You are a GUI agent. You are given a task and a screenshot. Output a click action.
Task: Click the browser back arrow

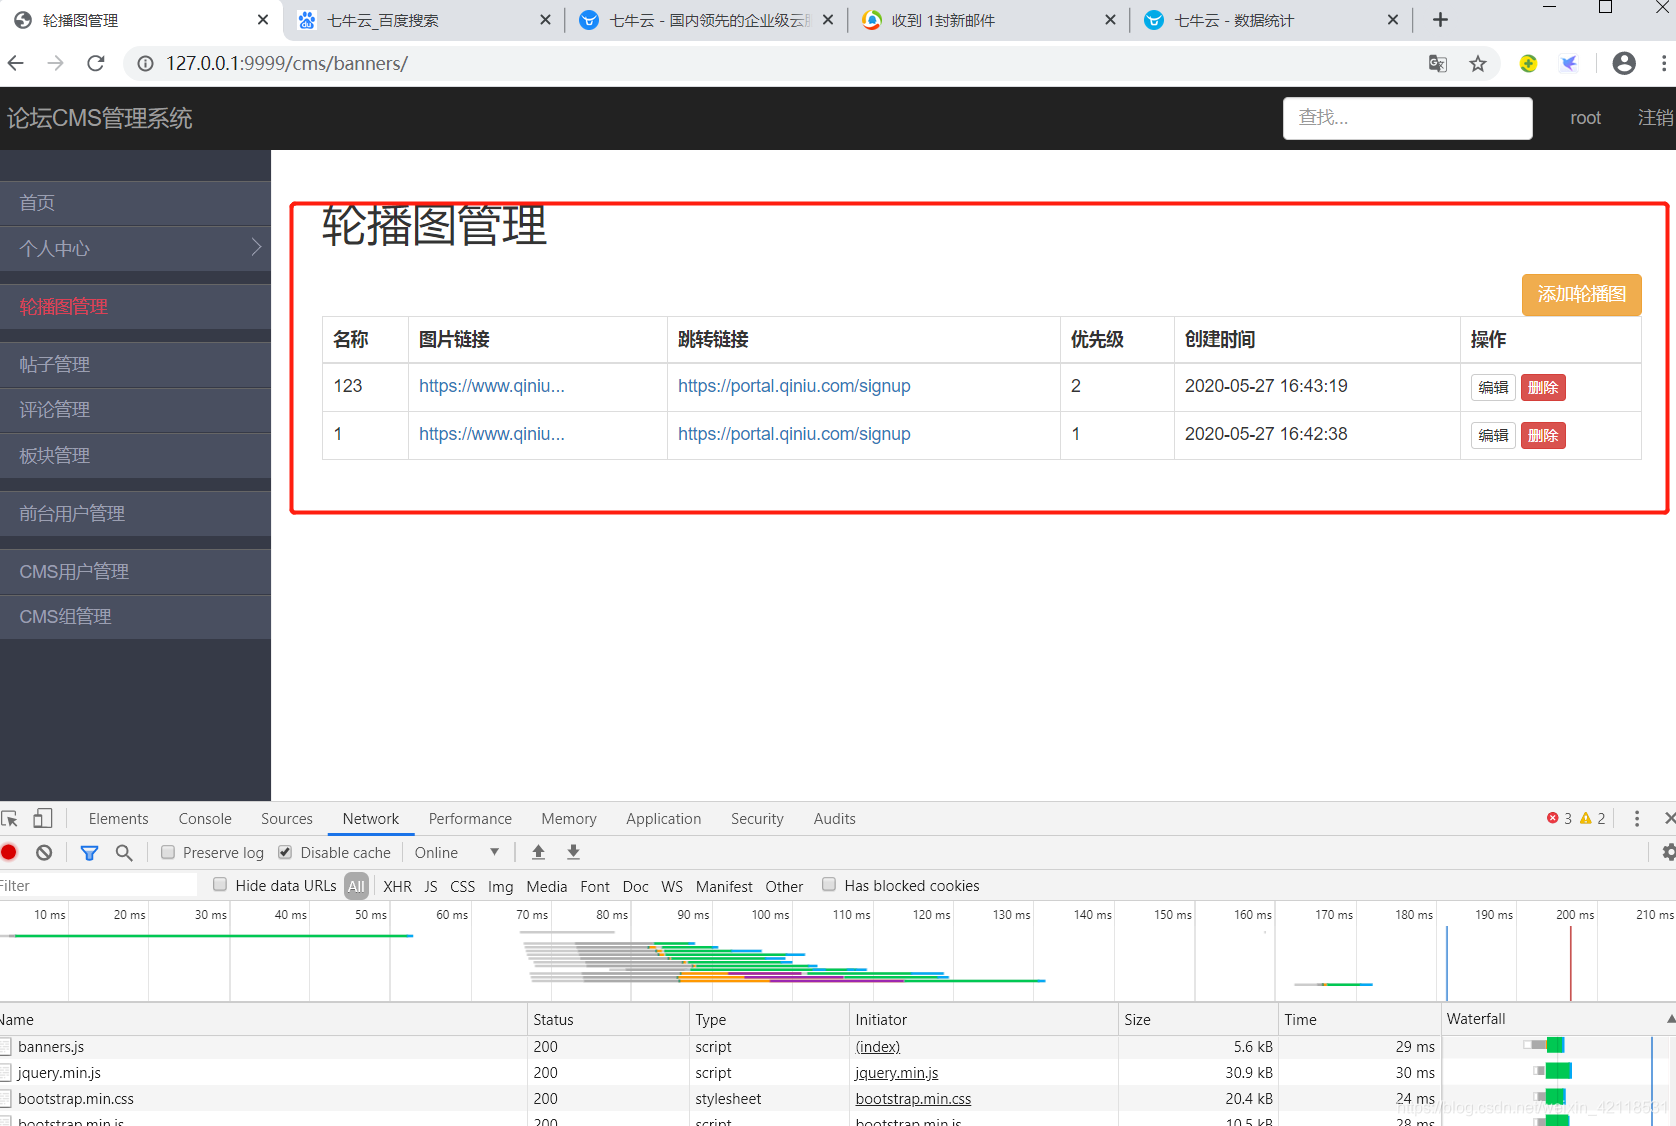pos(16,63)
